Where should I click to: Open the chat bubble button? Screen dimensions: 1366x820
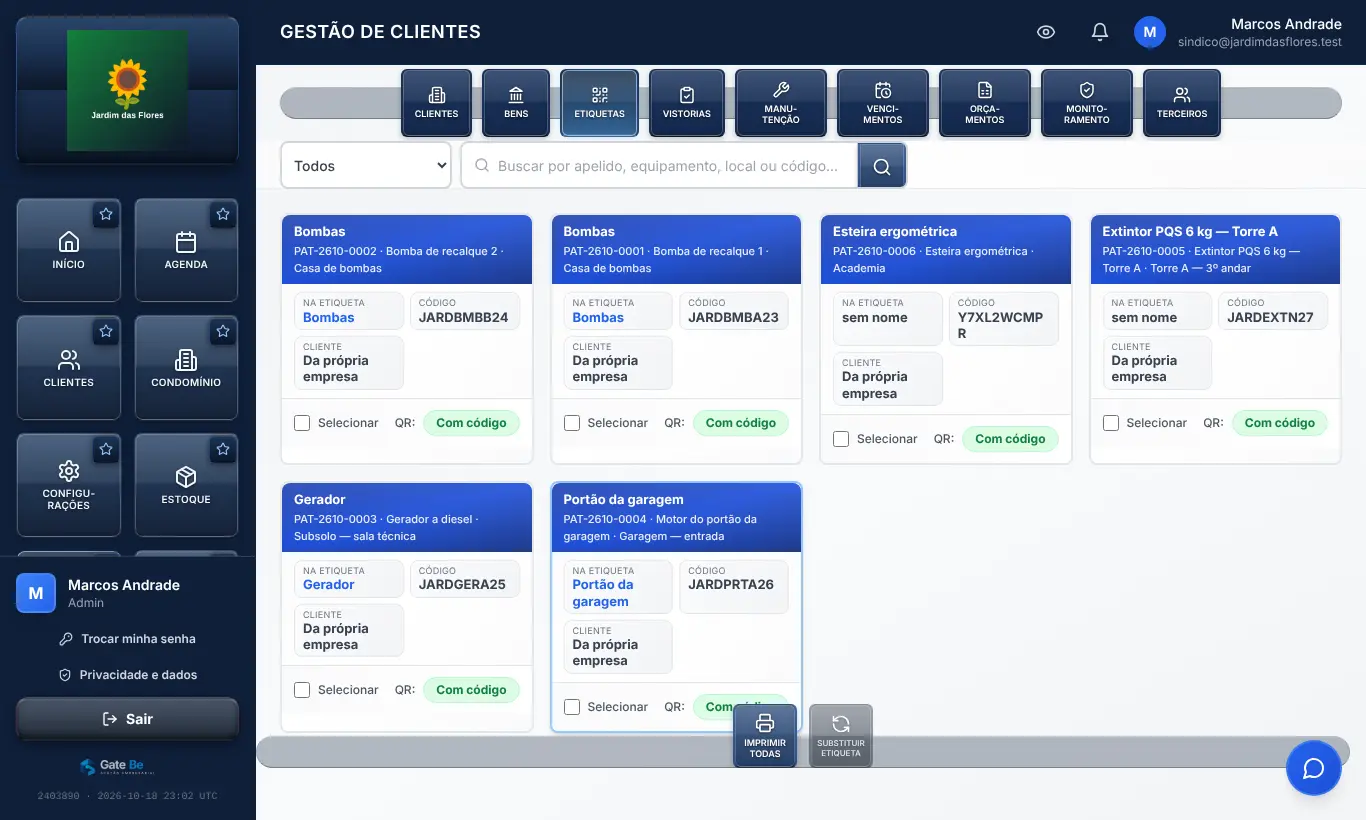[1313, 768]
